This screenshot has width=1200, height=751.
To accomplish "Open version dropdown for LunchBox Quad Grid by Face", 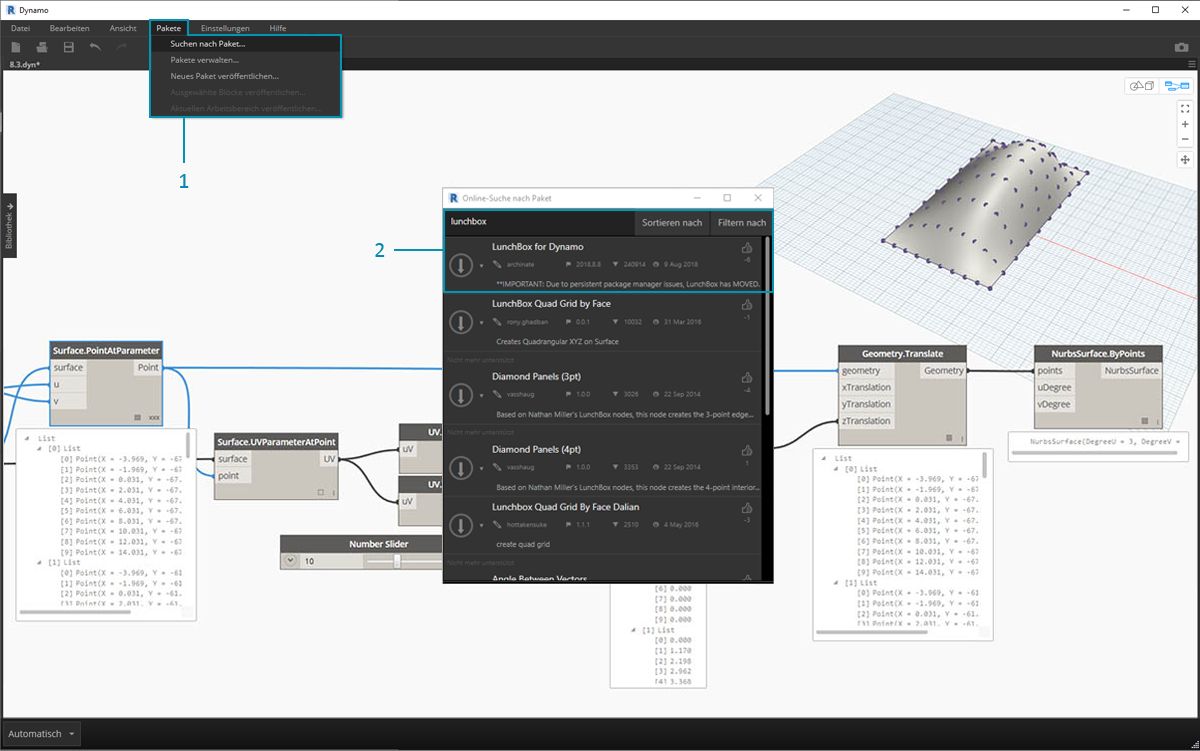I will pos(481,323).
